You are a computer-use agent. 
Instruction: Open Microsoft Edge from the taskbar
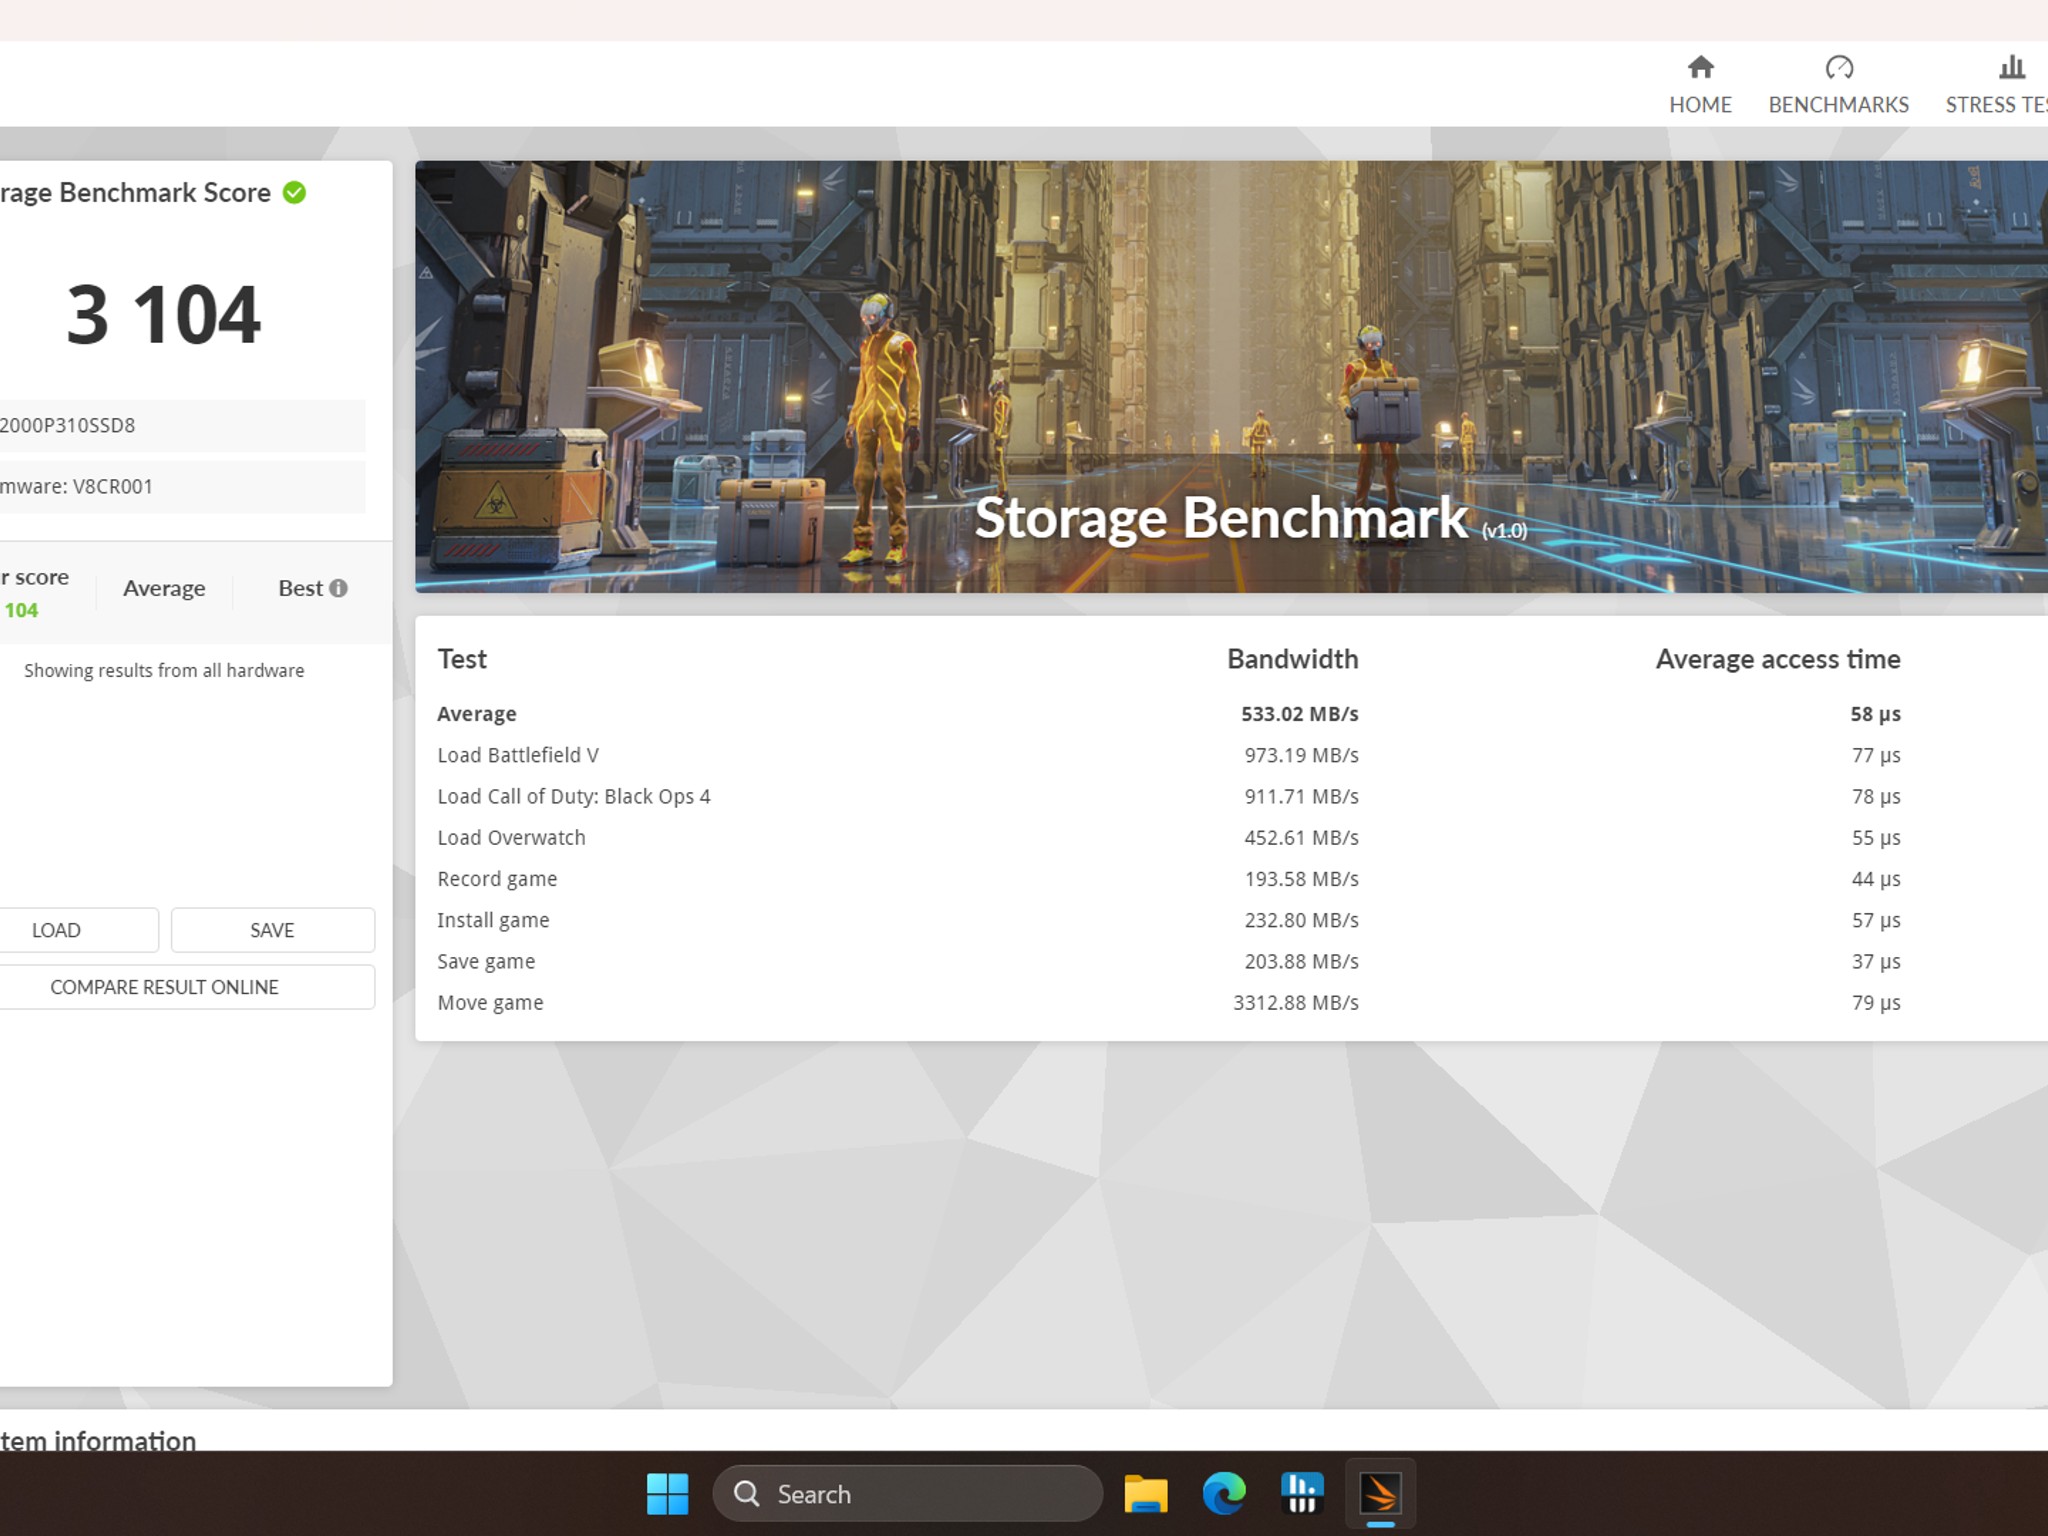click(x=1225, y=1492)
